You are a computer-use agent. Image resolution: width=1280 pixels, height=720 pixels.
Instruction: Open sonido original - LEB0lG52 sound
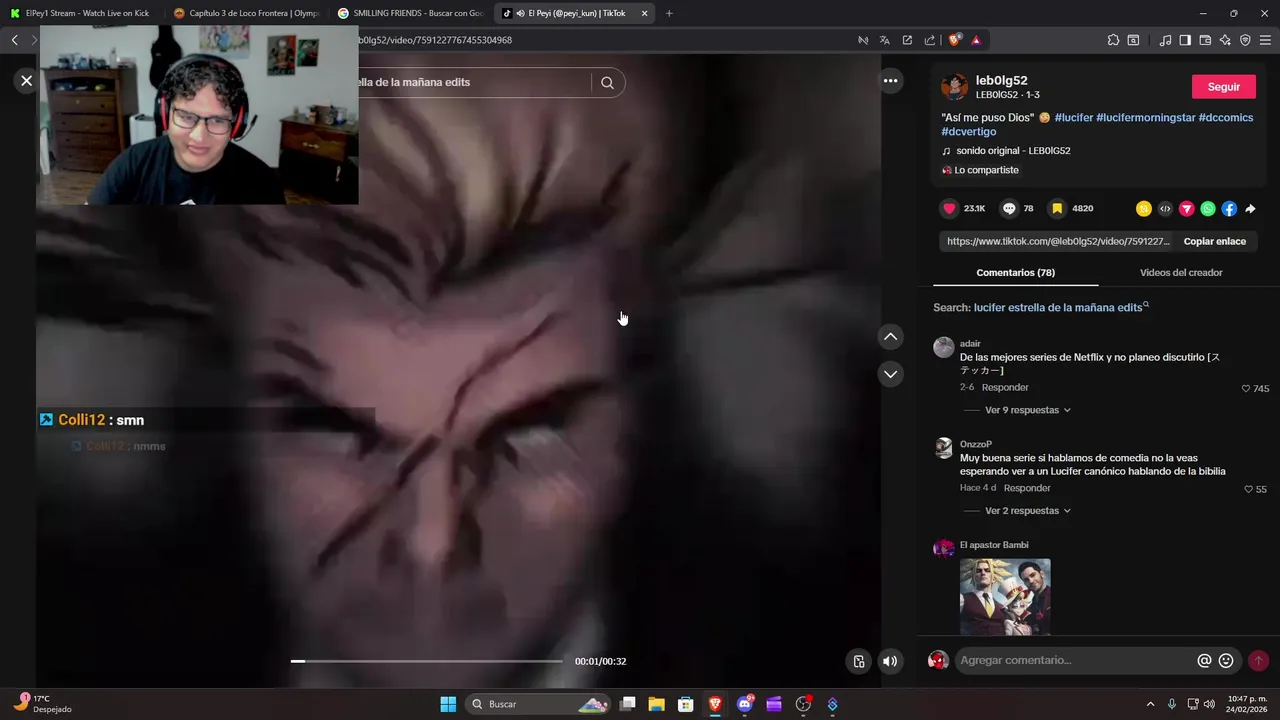1013,151
